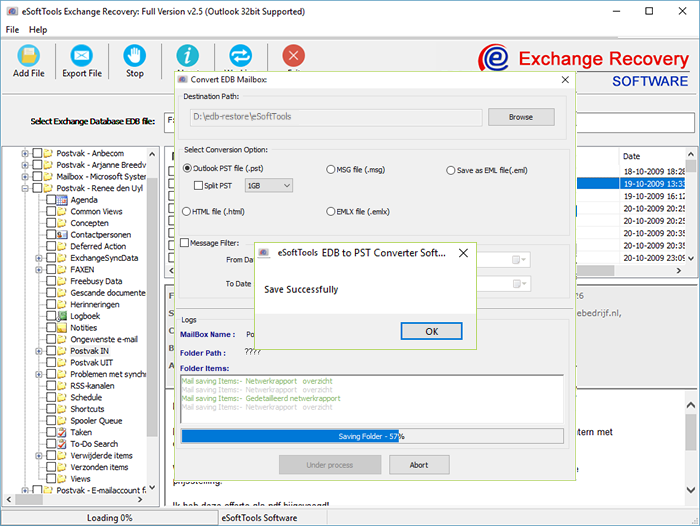Collapse the Postvak - Renee den Uyl mailbox
Image resolution: width=700 pixels, height=526 pixels.
(25, 188)
